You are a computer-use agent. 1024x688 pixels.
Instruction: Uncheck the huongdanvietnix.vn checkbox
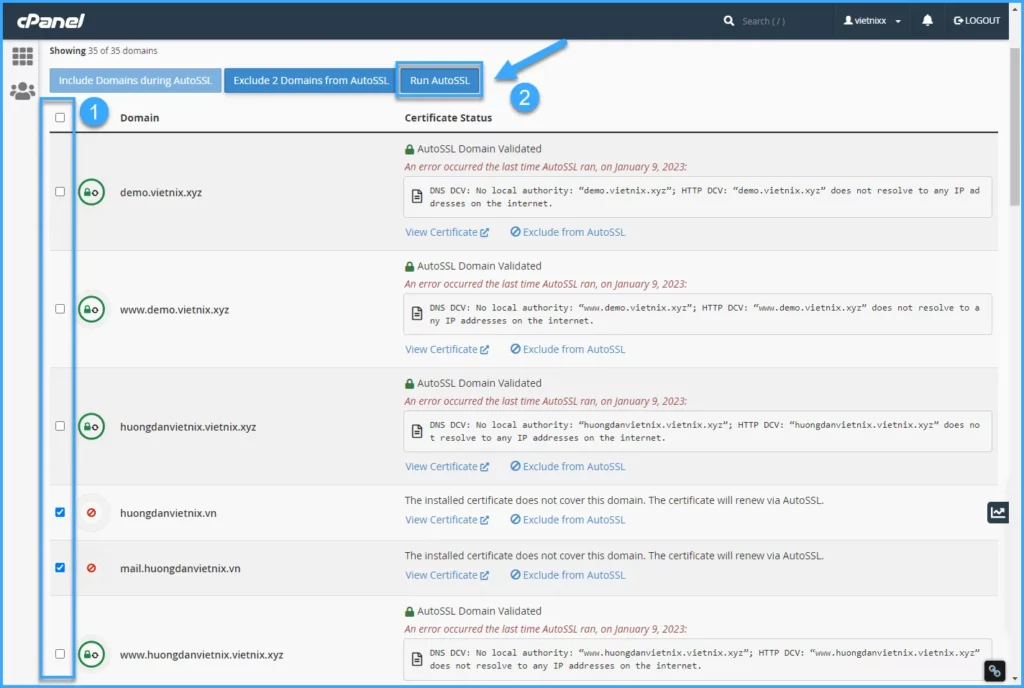pyautogui.click(x=60, y=512)
